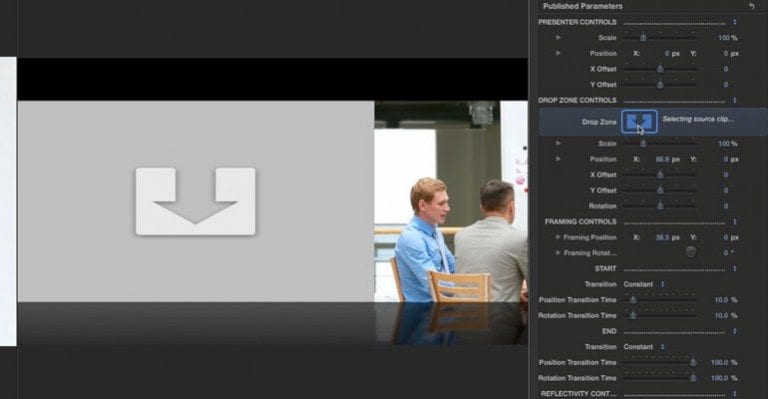Open the Drop Zone Controls section menu arrows
Screen dimensions: 768x399
pos(735,100)
